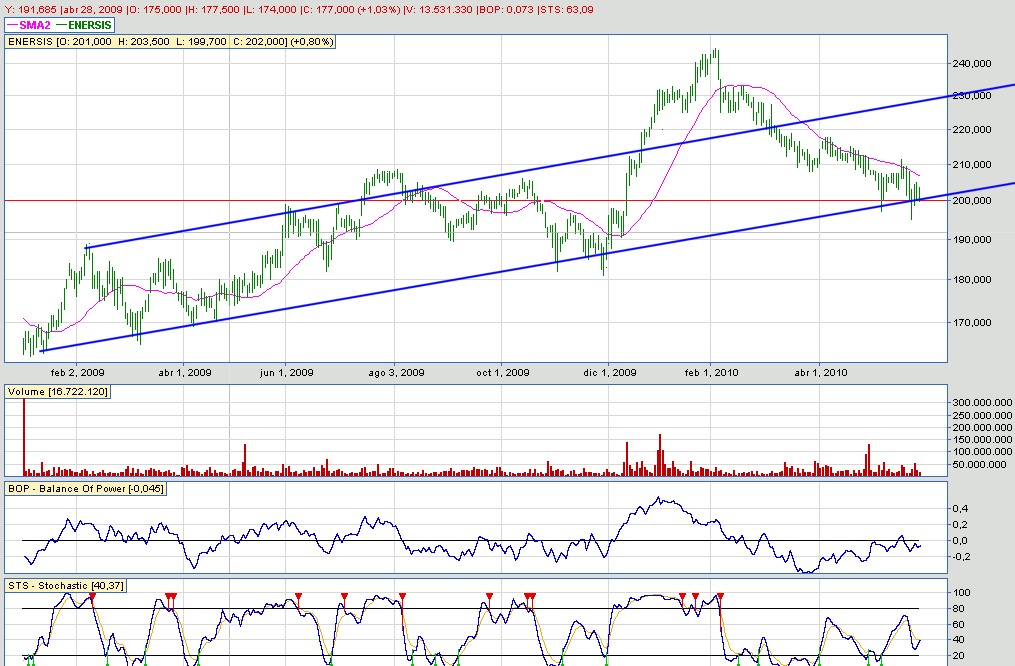1015x666 pixels.
Task: Click the L: 174,000 low value
Action: coord(271,10)
